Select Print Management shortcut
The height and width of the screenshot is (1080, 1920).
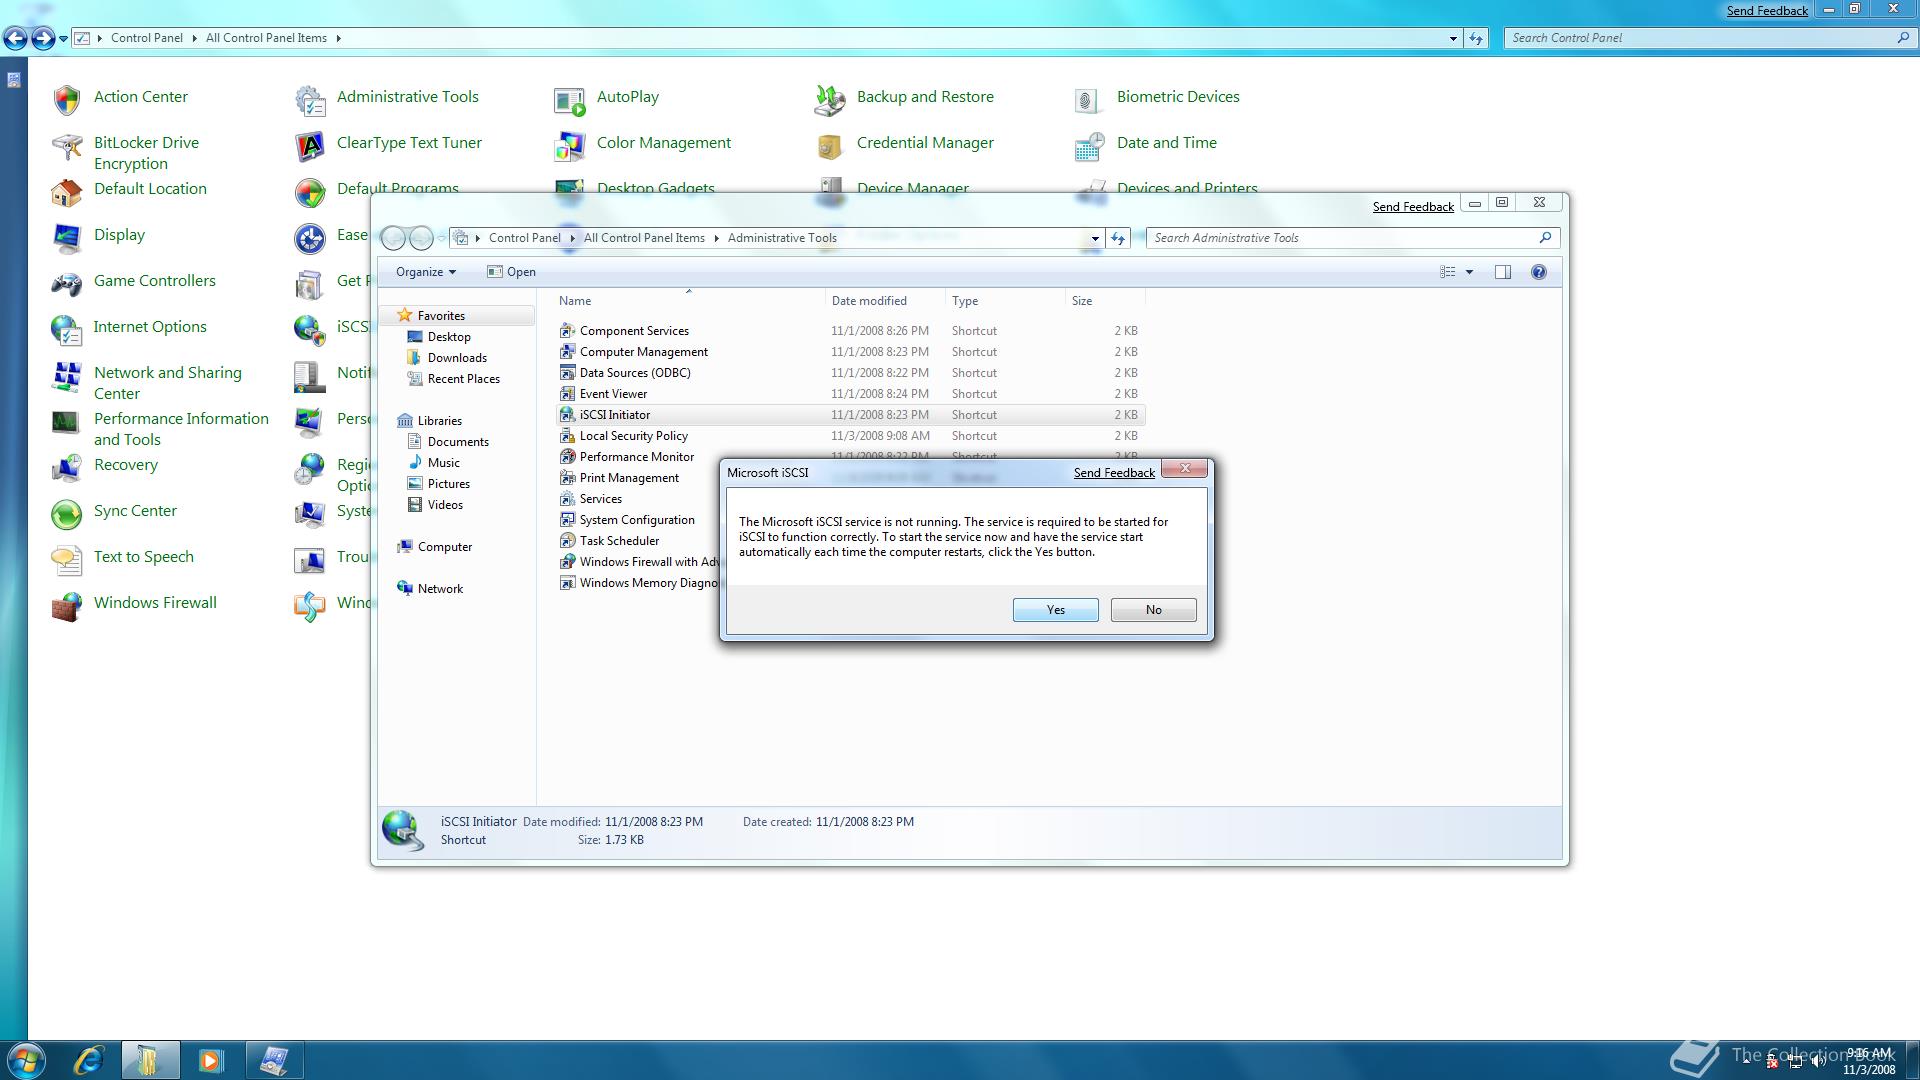point(629,478)
